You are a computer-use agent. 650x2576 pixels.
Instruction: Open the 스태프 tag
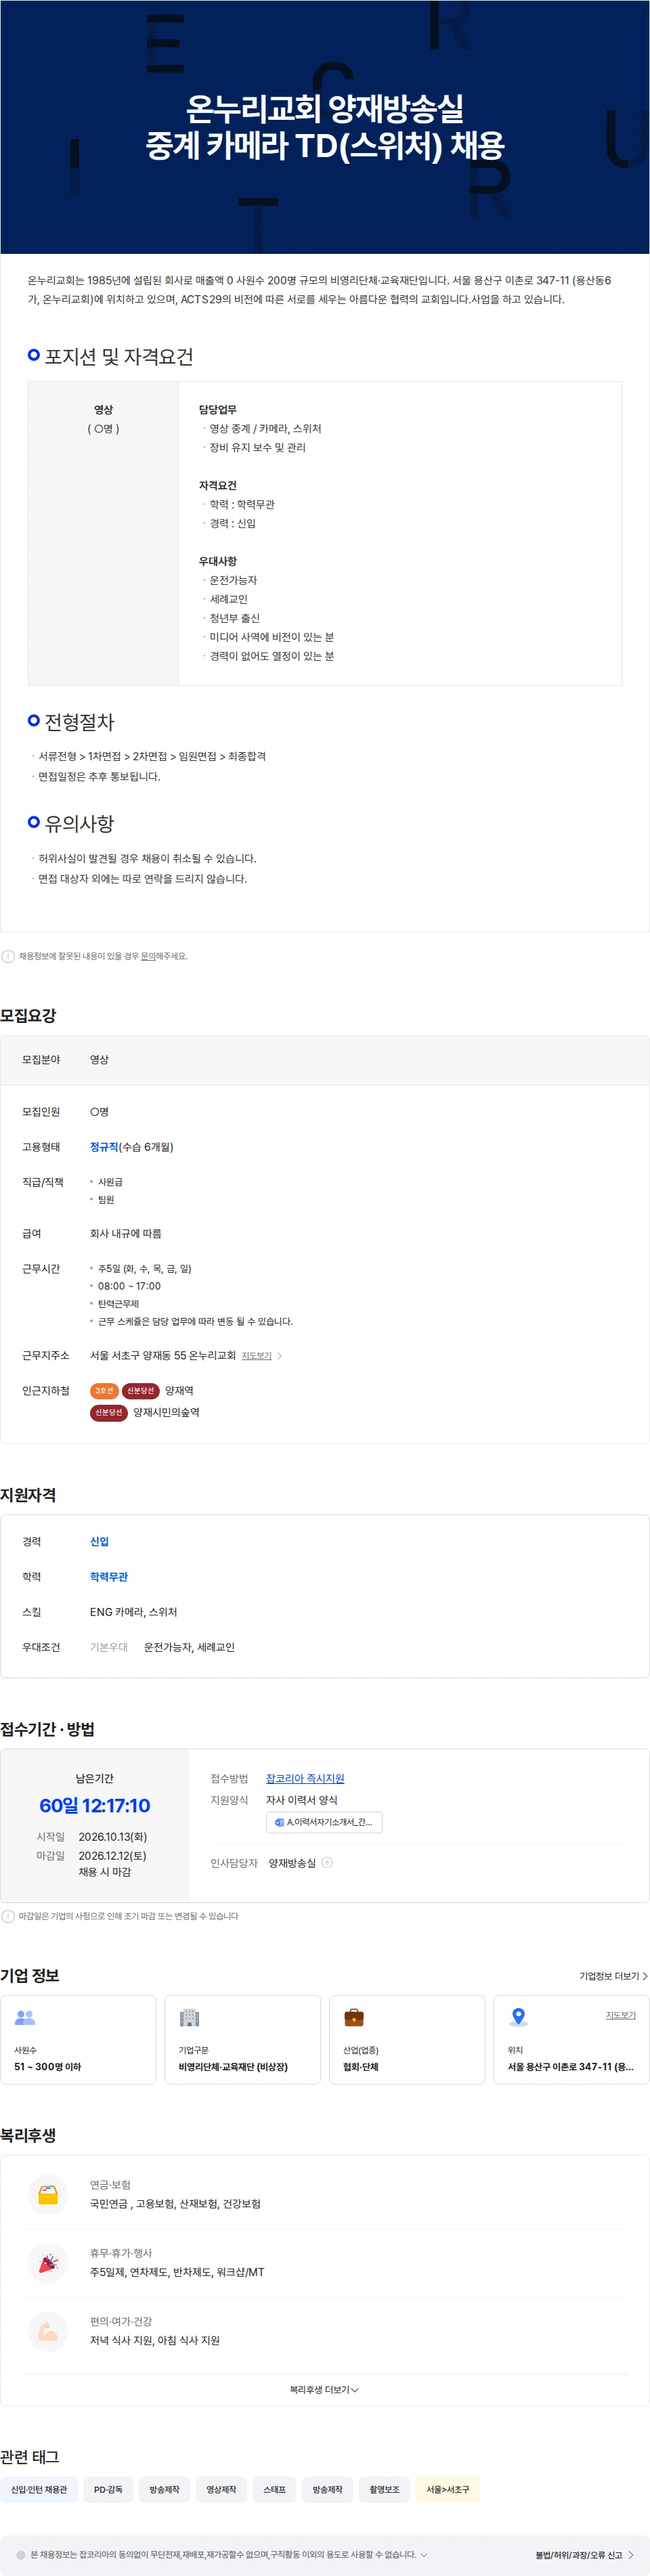click(274, 2490)
